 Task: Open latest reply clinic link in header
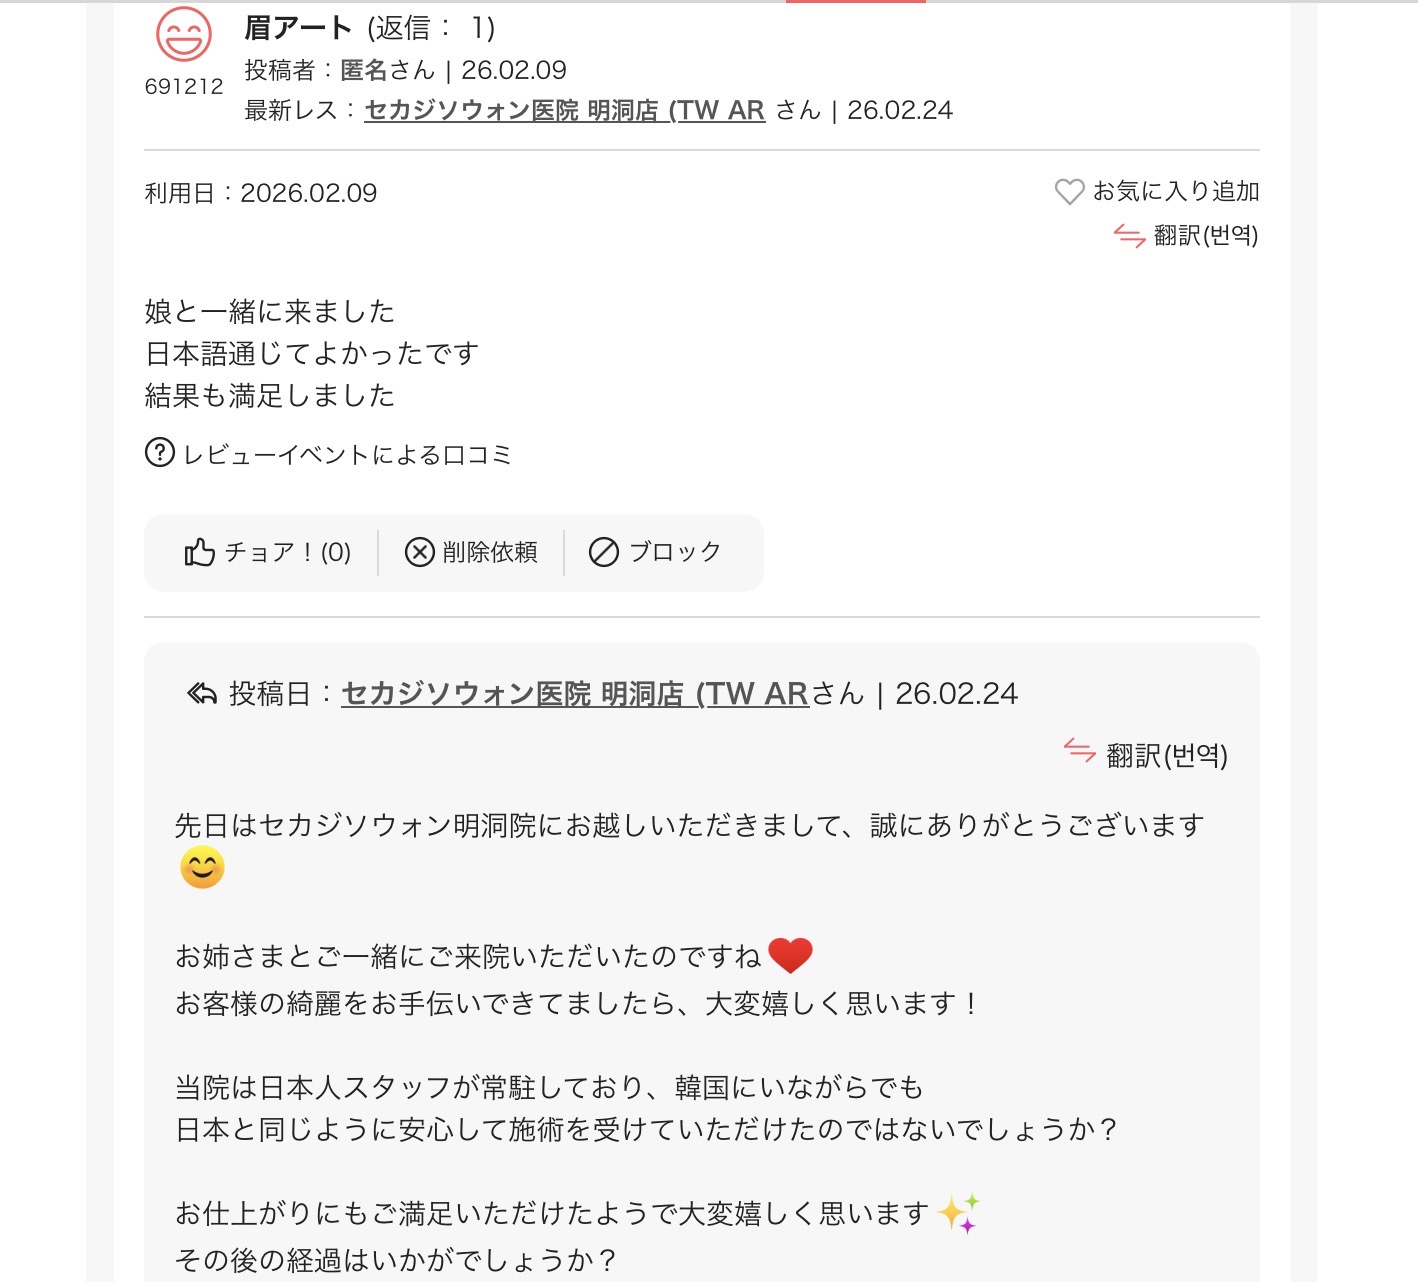[x=564, y=110]
